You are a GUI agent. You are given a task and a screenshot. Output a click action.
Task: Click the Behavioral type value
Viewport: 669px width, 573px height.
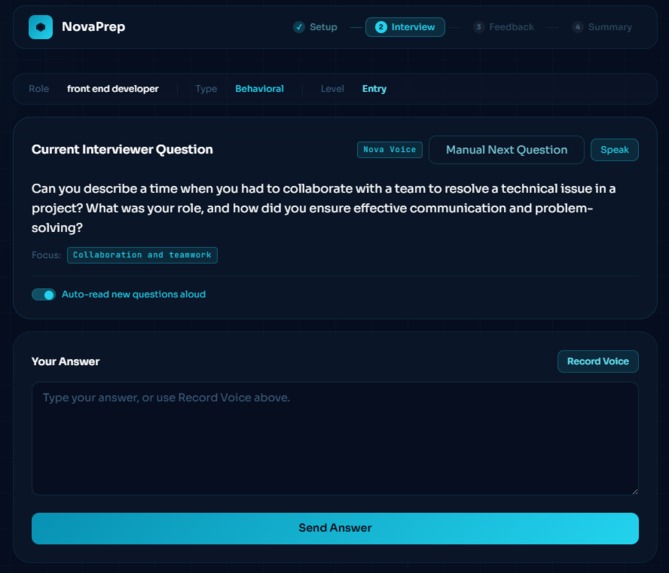259,89
